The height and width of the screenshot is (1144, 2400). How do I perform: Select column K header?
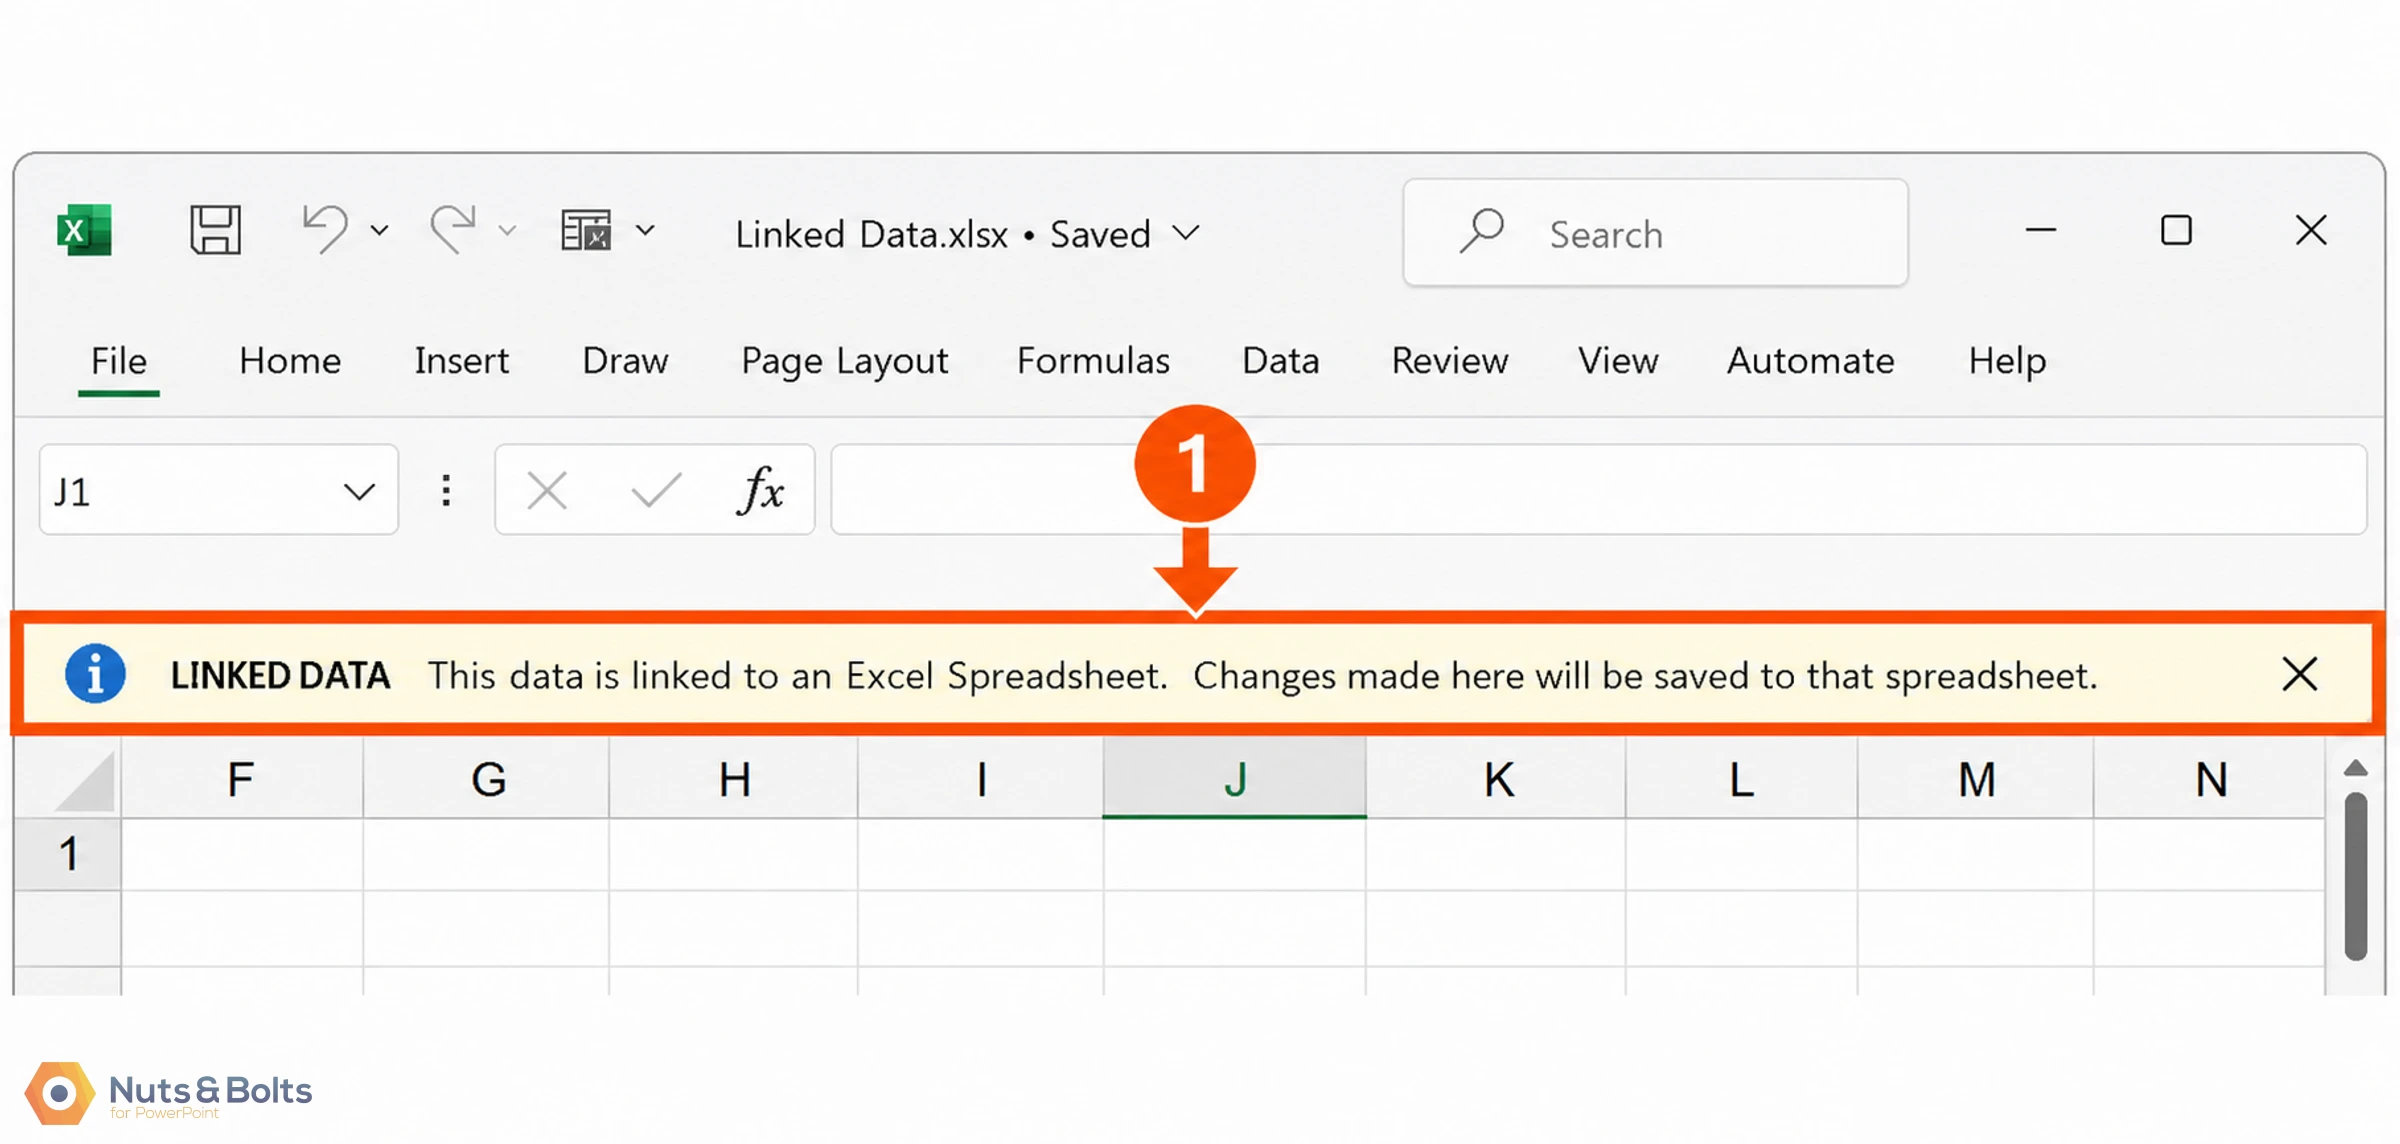click(1497, 780)
